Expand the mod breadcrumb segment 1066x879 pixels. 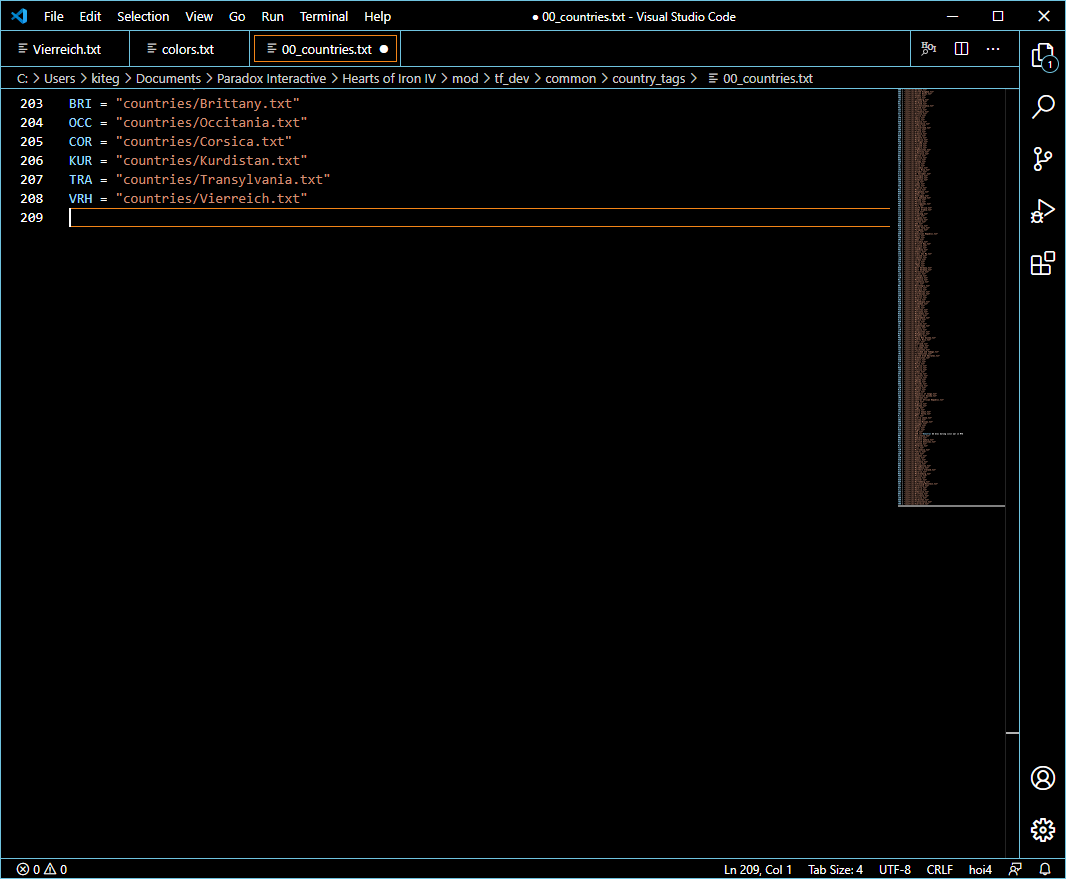pyautogui.click(x=465, y=78)
